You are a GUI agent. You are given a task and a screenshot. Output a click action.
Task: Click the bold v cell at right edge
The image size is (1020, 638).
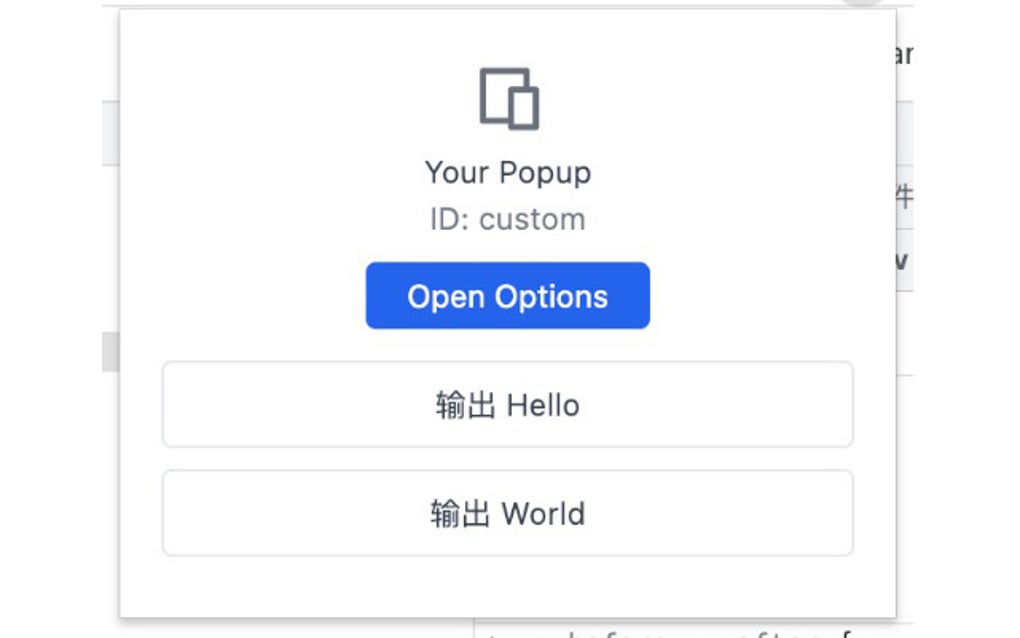(903, 260)
